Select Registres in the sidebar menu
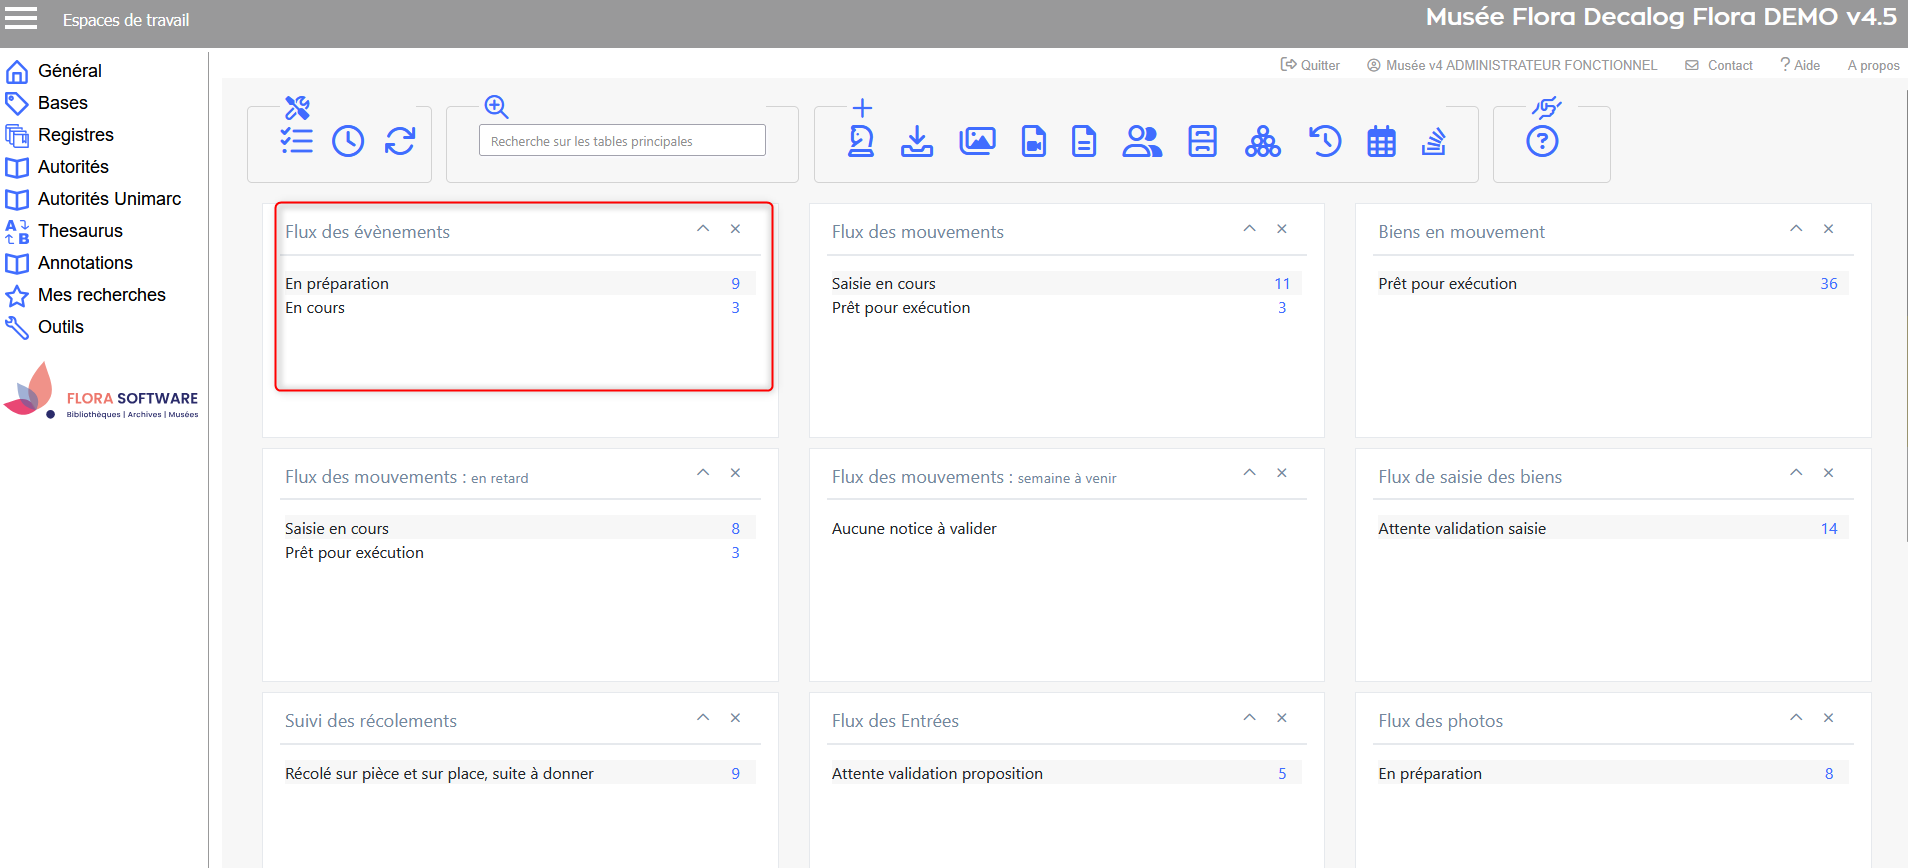1908x868 pixels. pyautogui.click(x=75, y=135)
